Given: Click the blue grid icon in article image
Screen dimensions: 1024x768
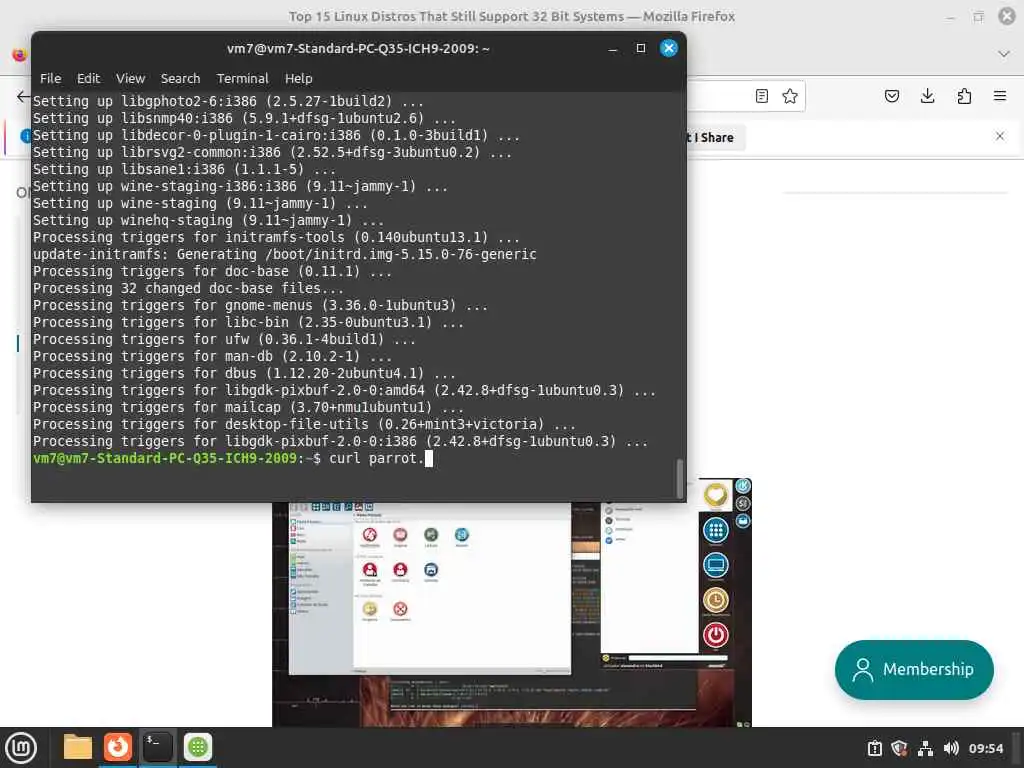Looking at the screenshot, I should pyautogui.click(x=716, y=530).
